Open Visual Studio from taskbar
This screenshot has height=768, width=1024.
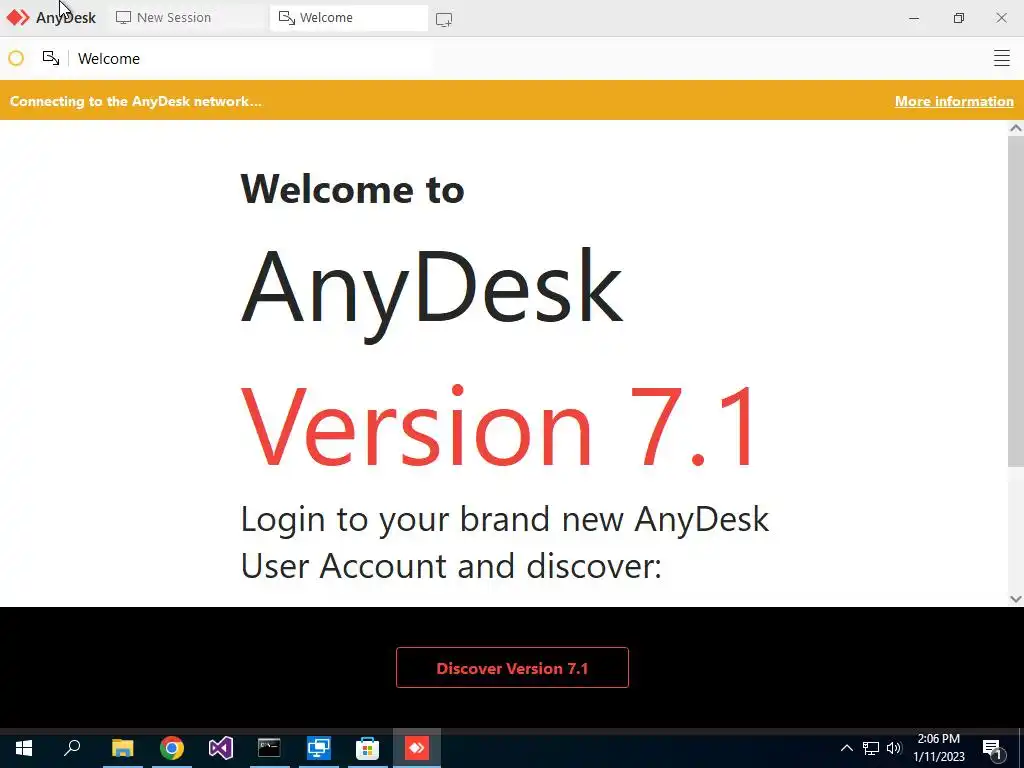[x=221, y=748]
